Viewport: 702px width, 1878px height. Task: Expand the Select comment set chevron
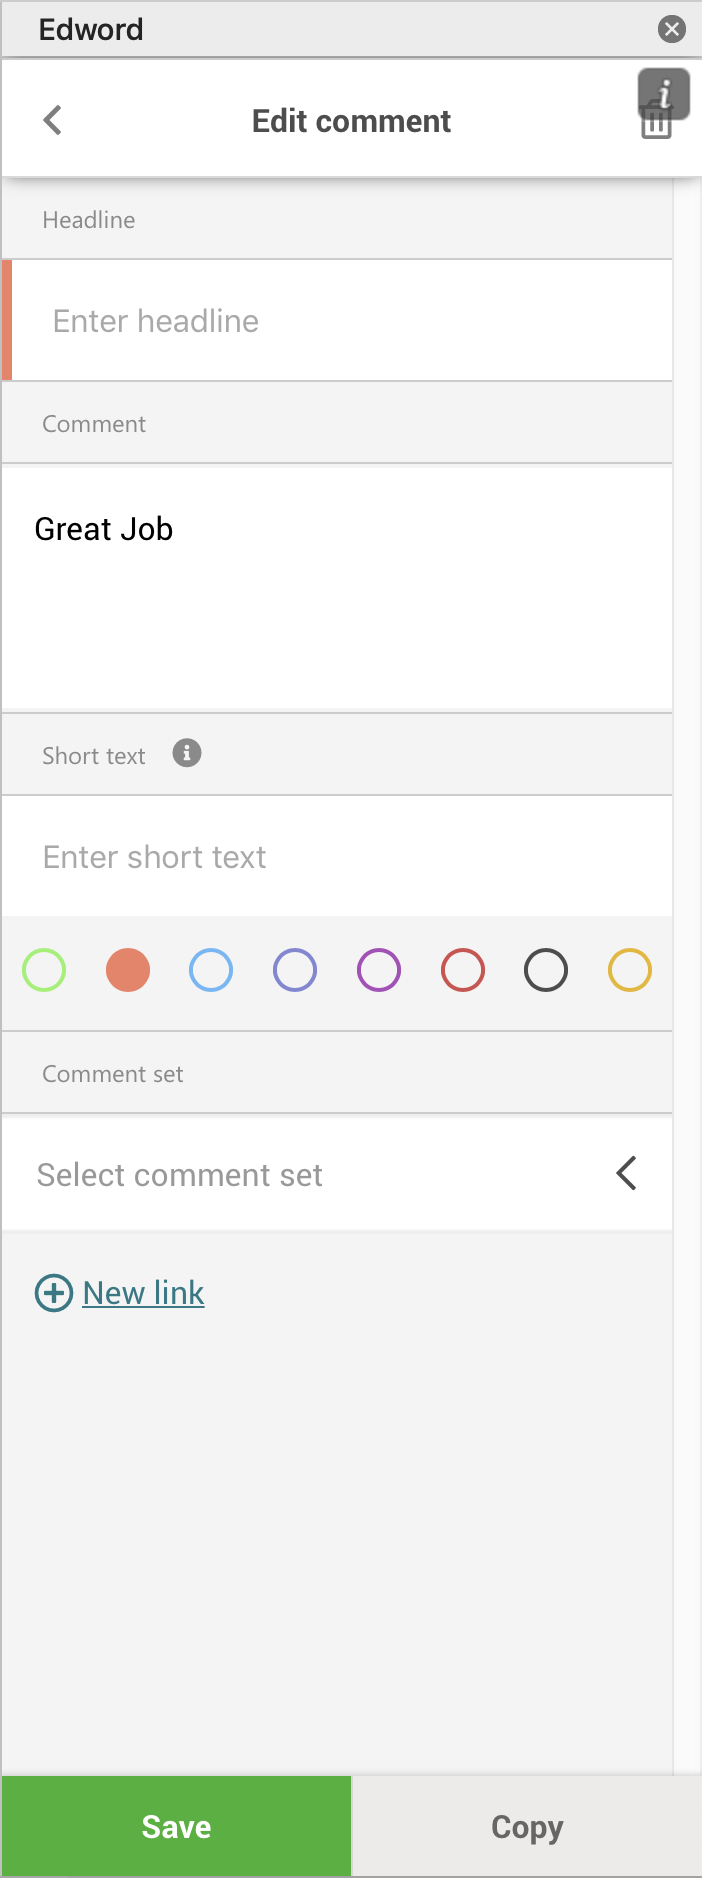coord(627,1173)
